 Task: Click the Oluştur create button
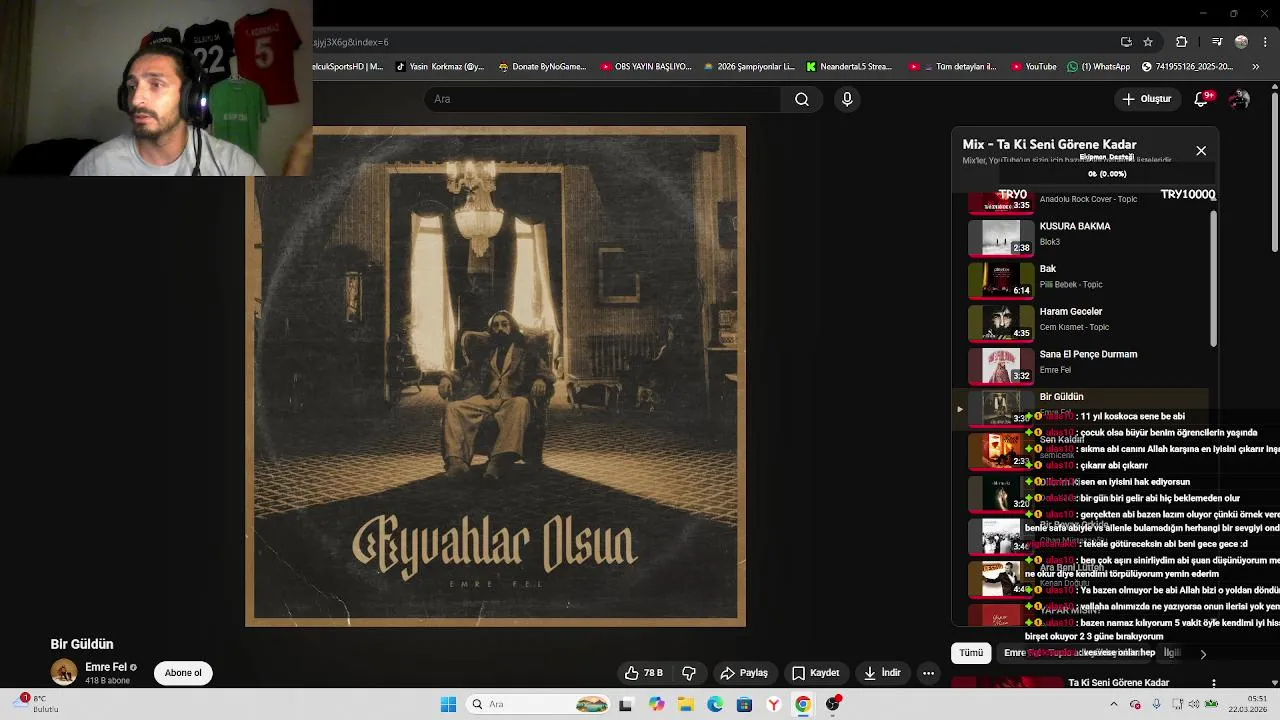click(x=1146, y=99)
